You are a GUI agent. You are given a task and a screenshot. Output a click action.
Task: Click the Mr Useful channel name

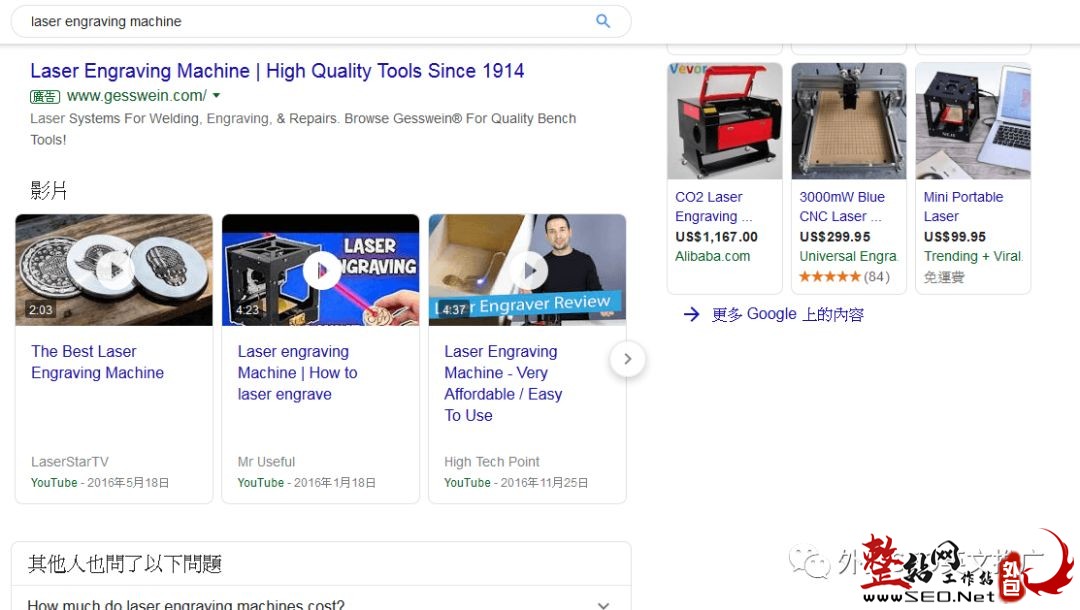266,462
